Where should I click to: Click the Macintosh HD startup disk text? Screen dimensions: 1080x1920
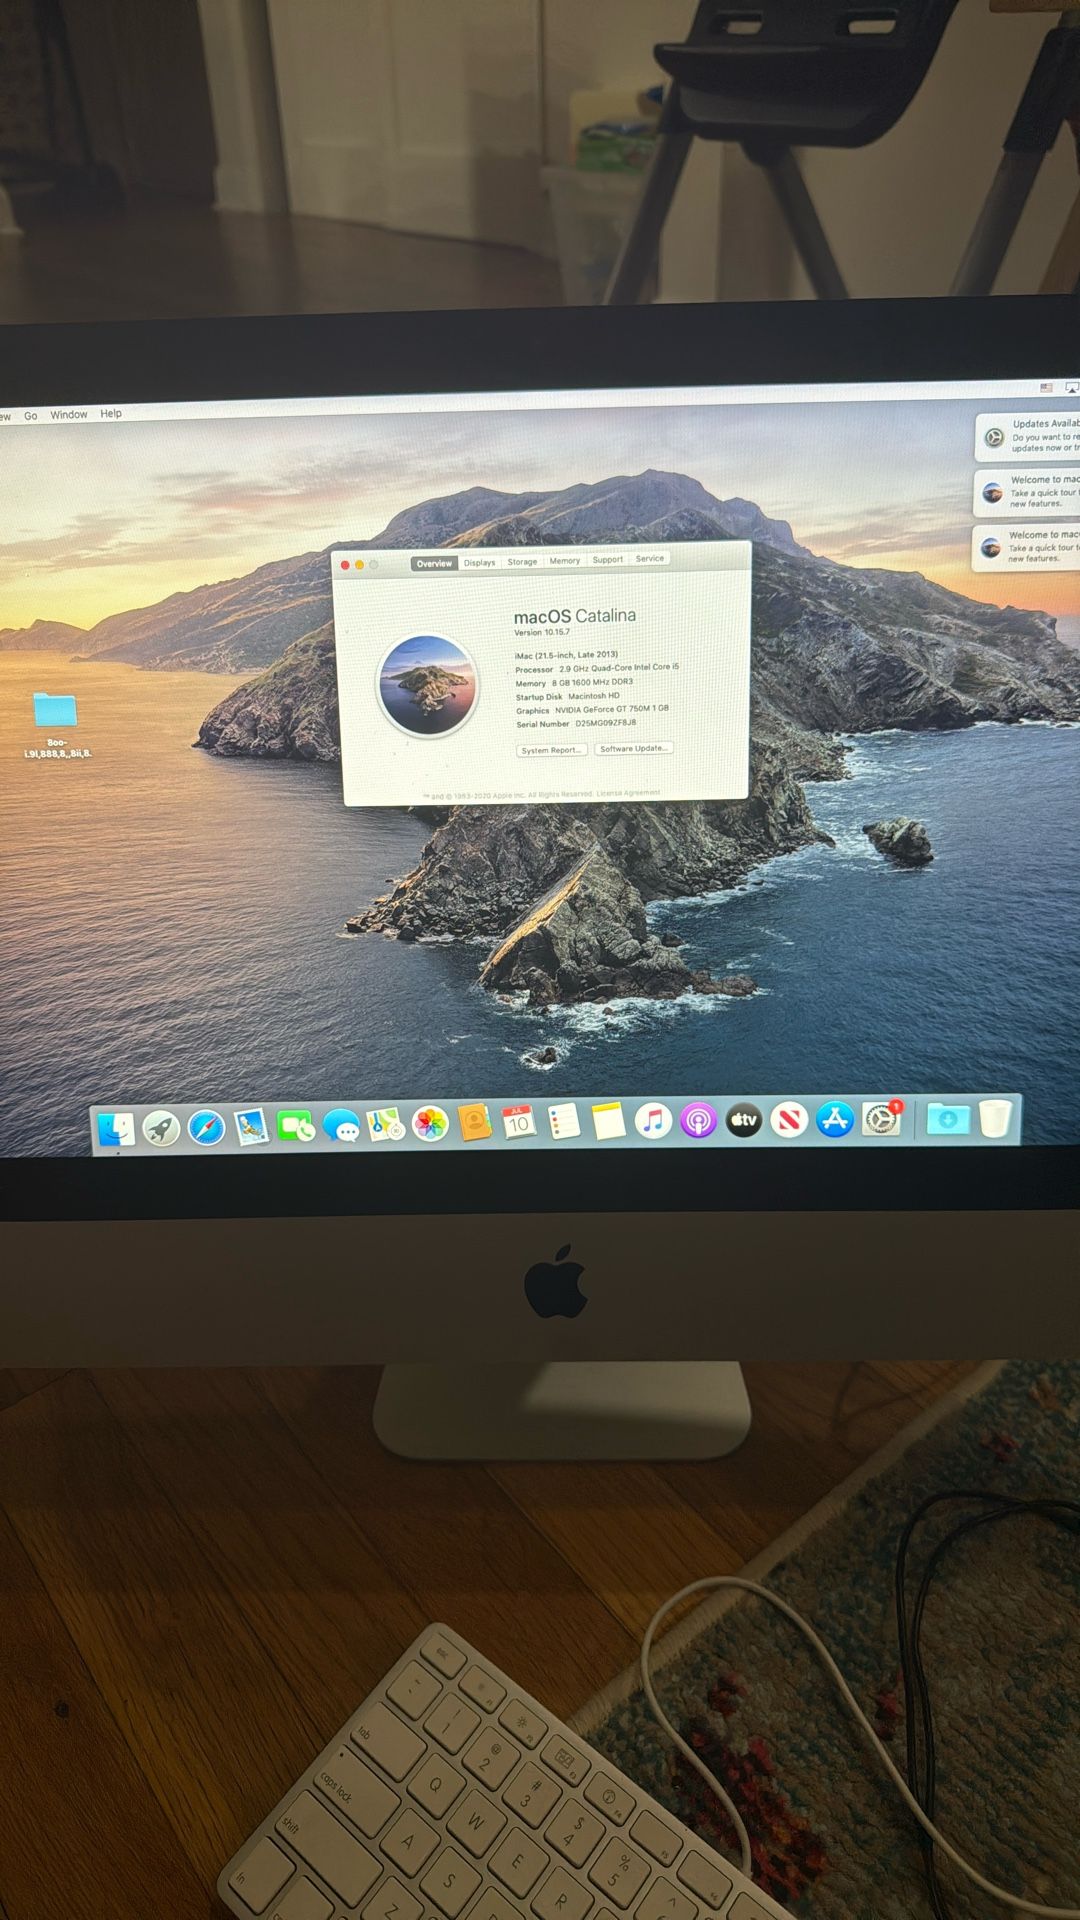(x=594, y=696)
